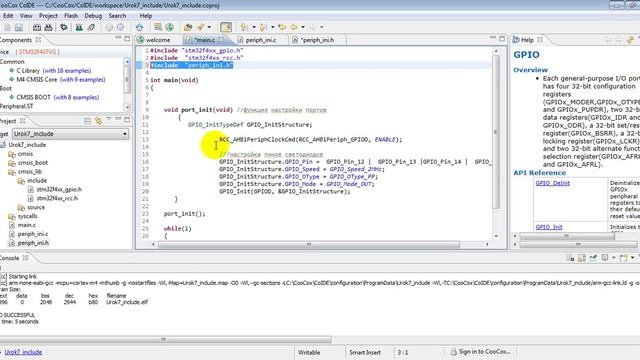Switch to the periph_ini.h editor tab
640x360 pixels.
(x=313, y=40)
